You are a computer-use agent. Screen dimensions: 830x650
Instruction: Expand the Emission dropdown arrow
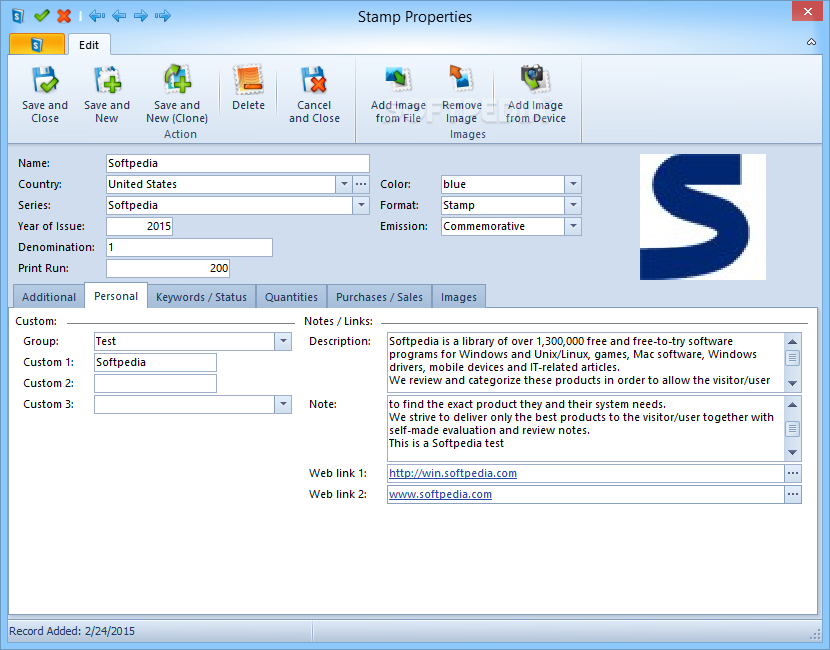click(x=573, y=227)
